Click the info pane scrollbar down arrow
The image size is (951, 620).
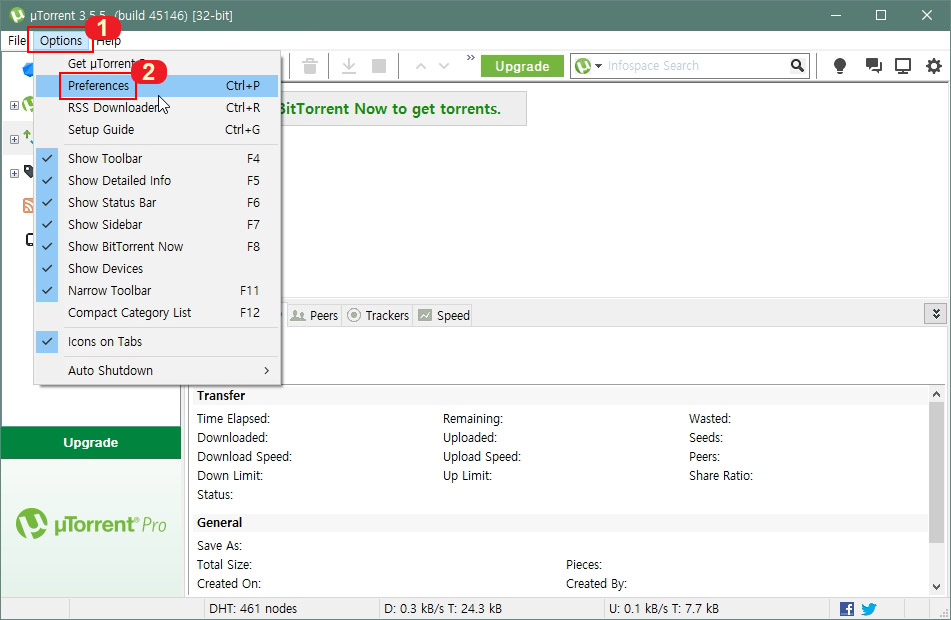click(936, 587)
